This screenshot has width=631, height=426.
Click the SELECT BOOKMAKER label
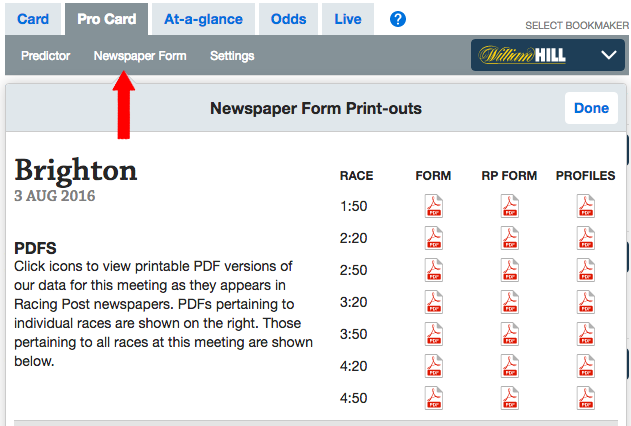(x=577, y=25)
